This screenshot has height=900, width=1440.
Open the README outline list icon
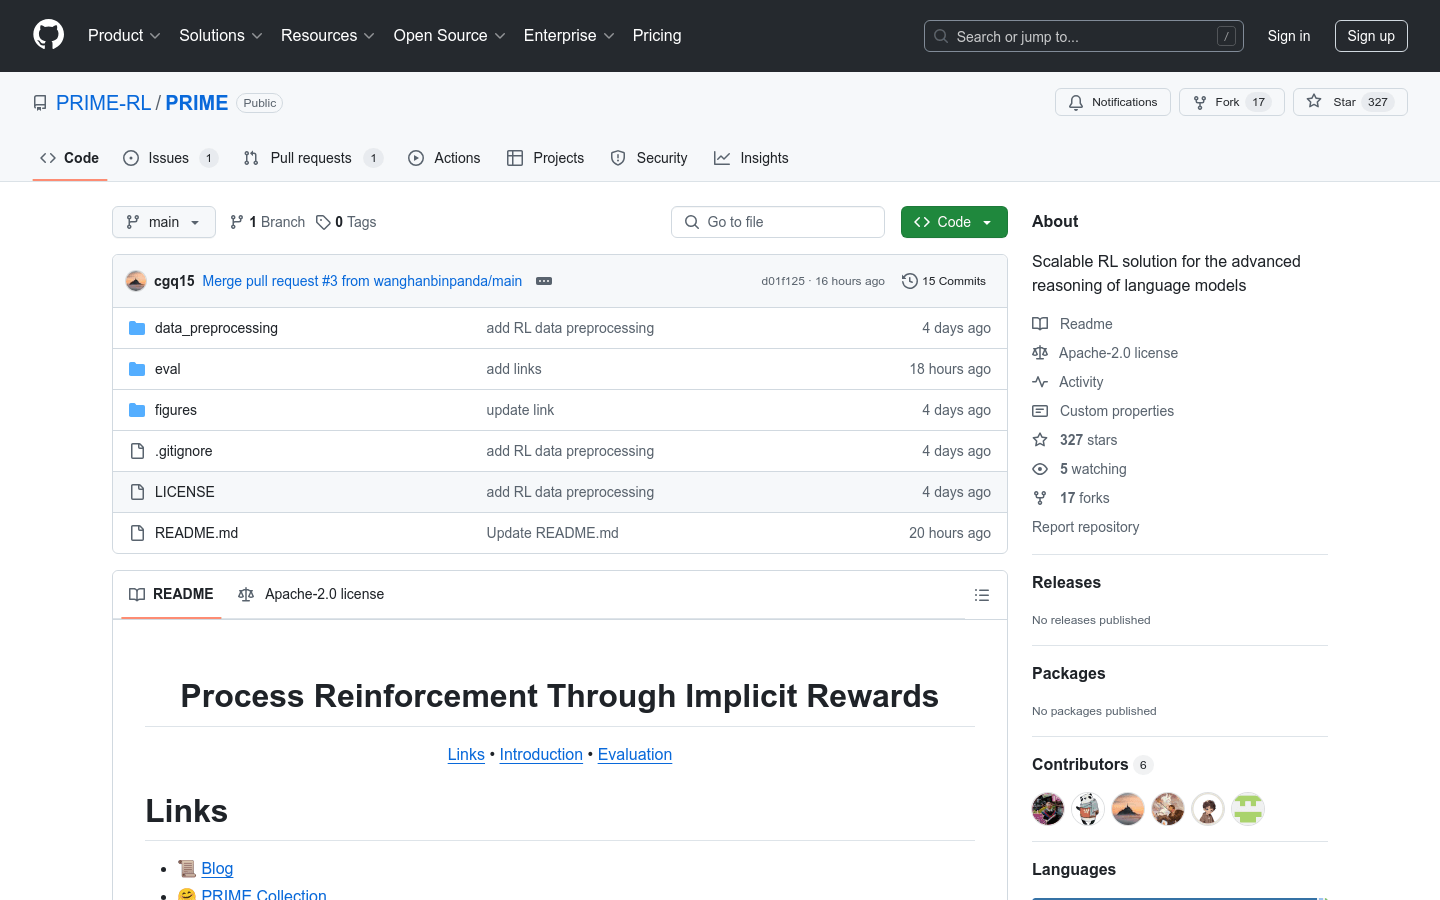[x=982, y=595]
